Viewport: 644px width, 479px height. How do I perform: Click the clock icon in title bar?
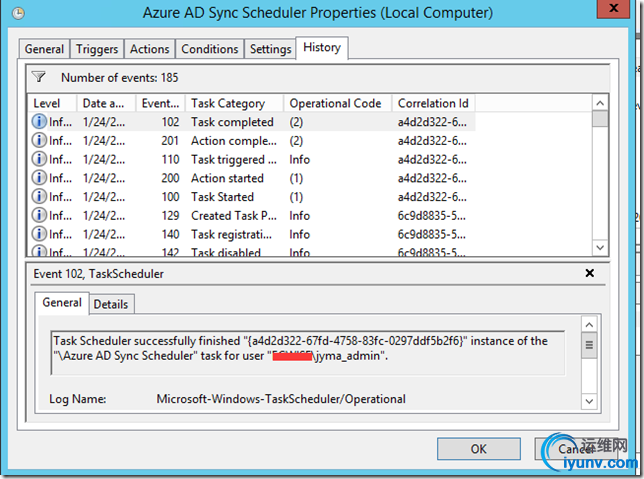18,14
